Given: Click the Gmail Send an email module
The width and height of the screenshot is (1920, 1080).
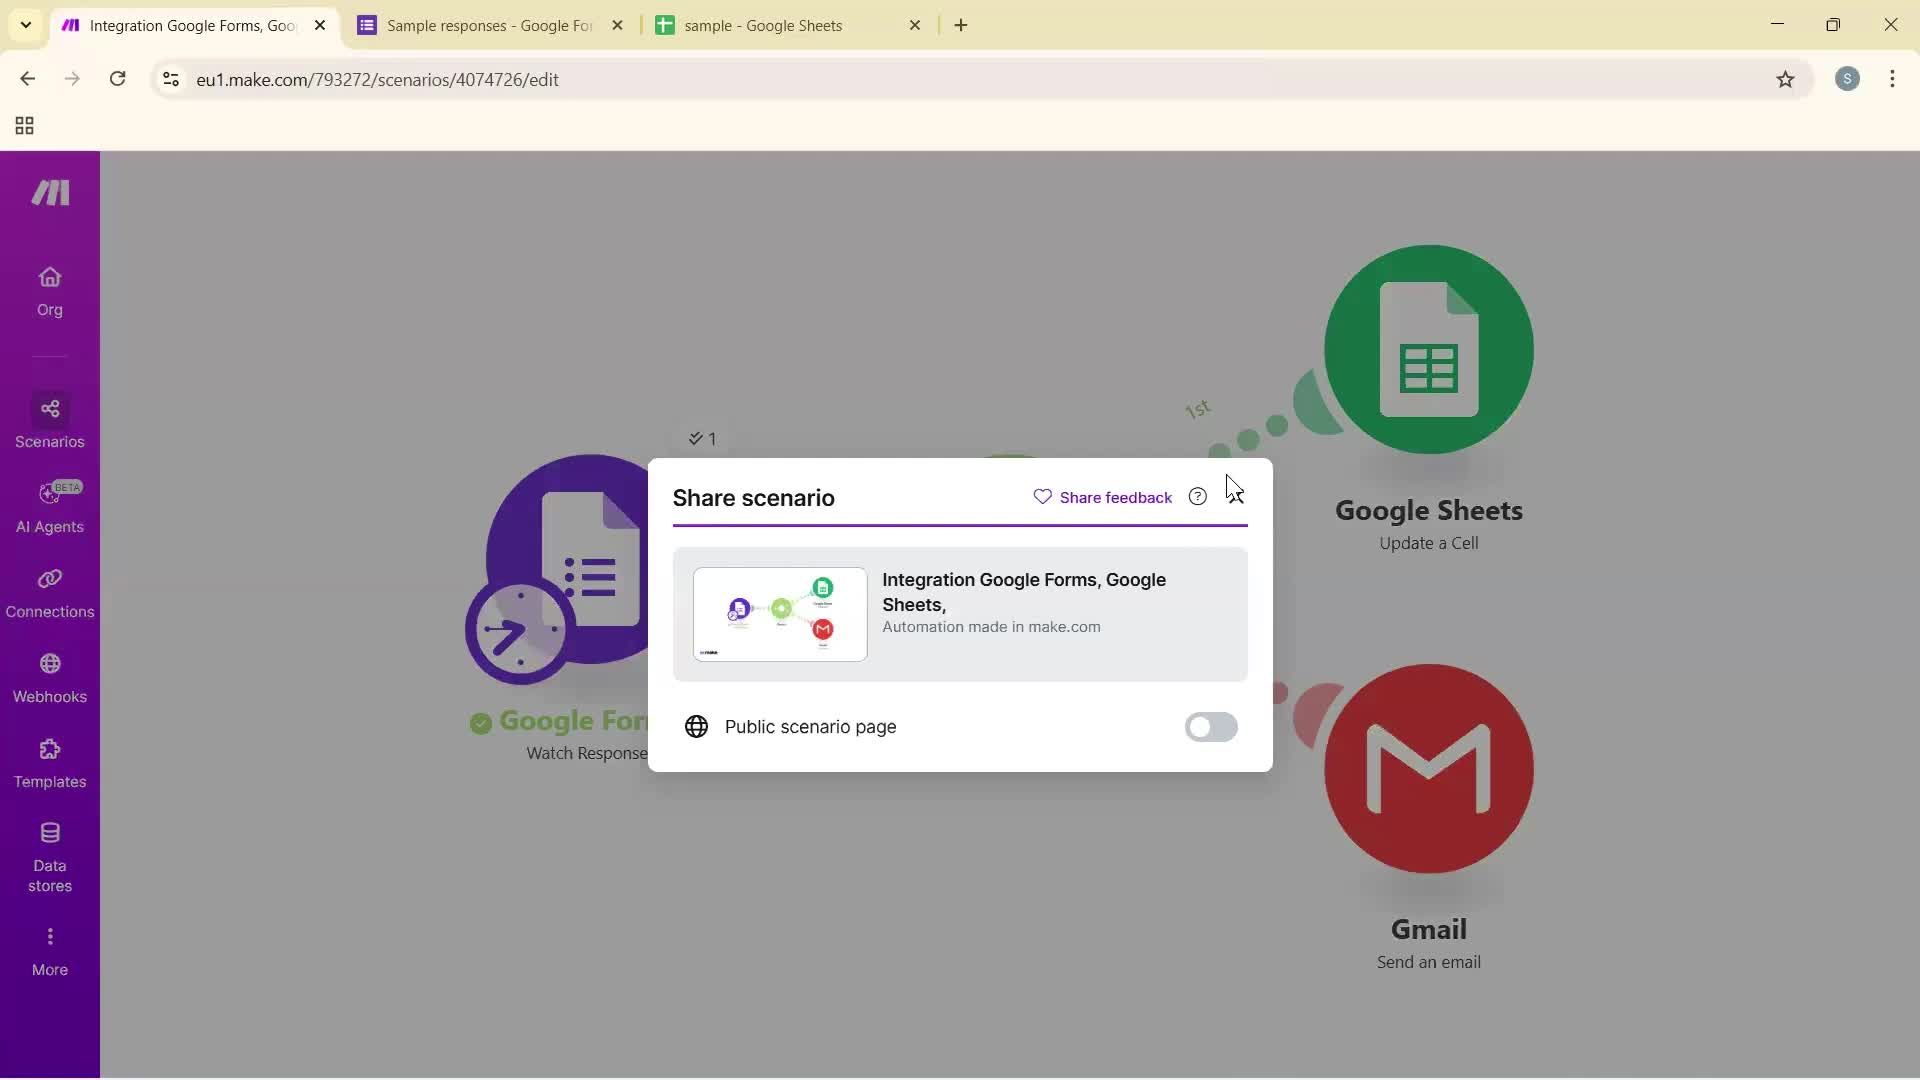Looking at the screenshot, I should point(1428,770).
